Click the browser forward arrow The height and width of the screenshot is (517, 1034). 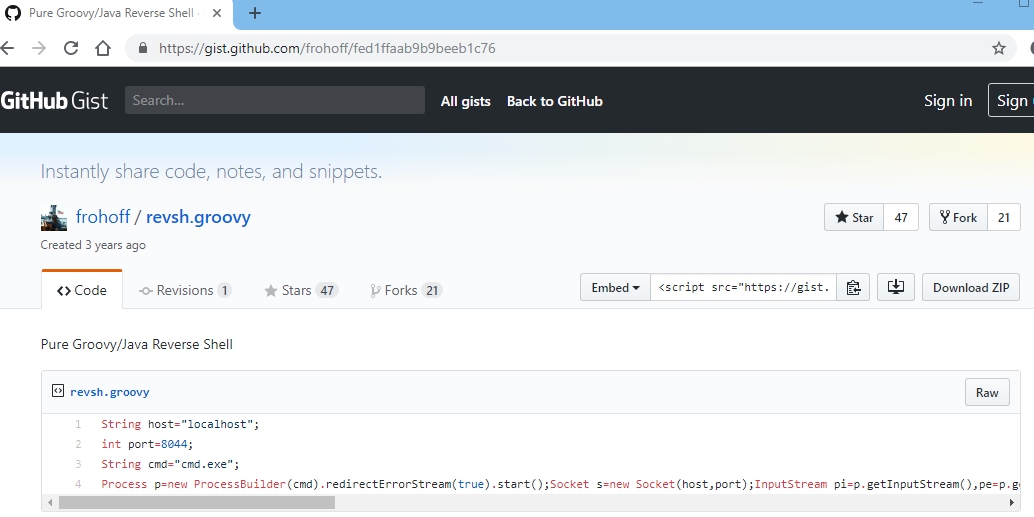coord(39,48)
